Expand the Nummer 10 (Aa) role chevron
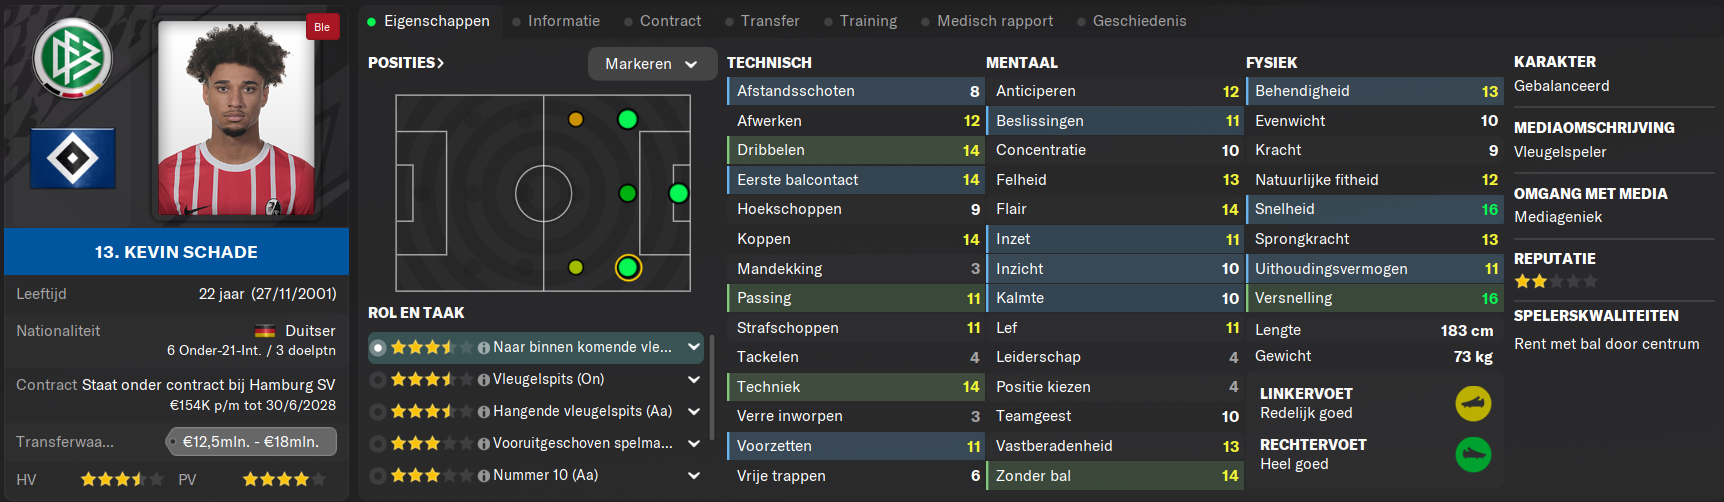Image resolution: width=1724 pixels, height=502 pixels. click(694, 476)
